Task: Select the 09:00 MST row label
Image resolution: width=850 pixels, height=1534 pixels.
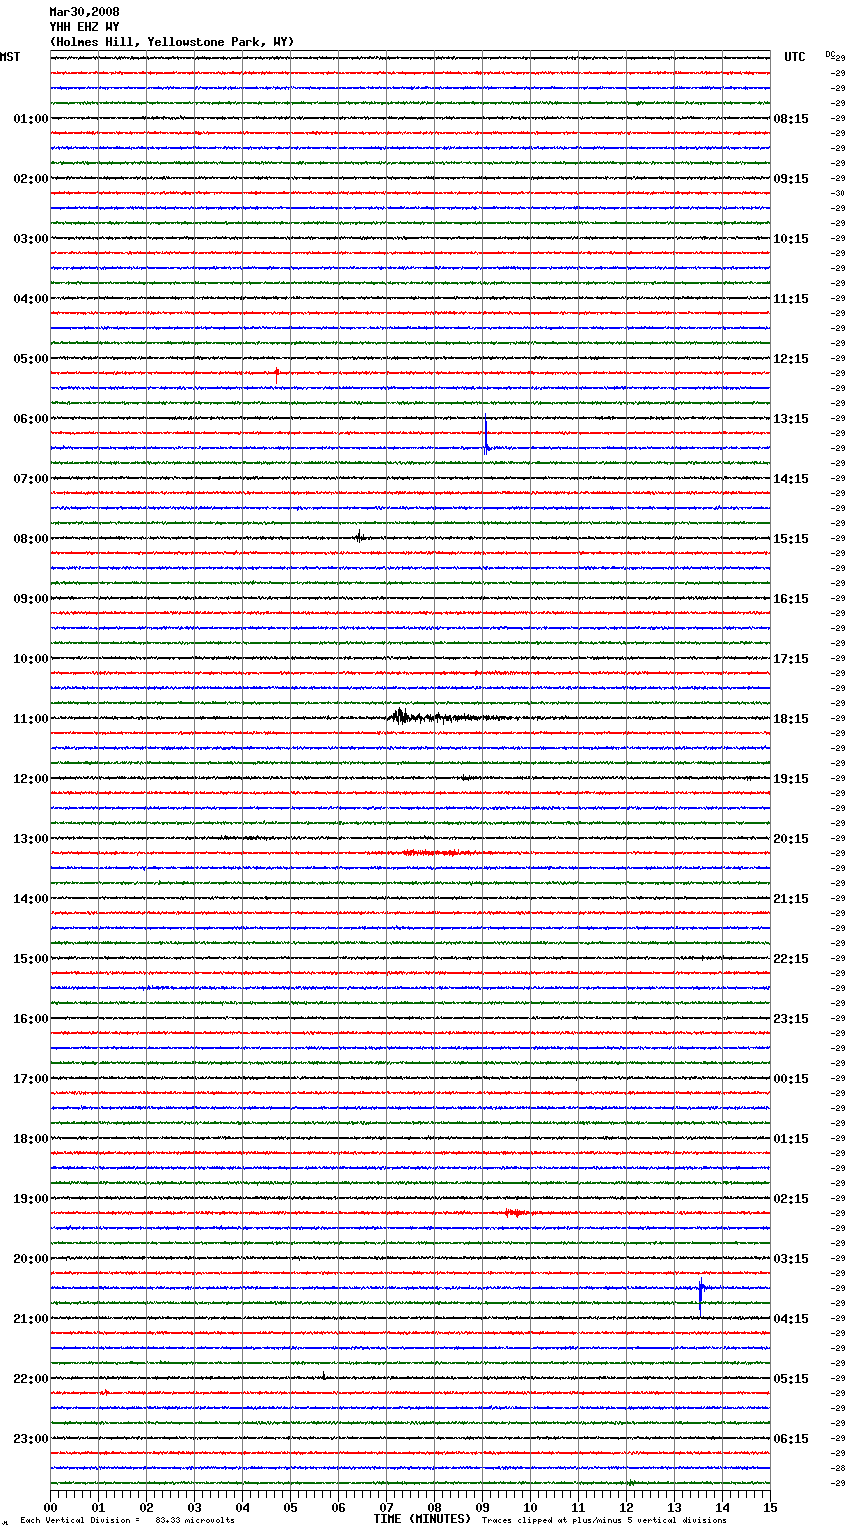Action: (31, 599)
